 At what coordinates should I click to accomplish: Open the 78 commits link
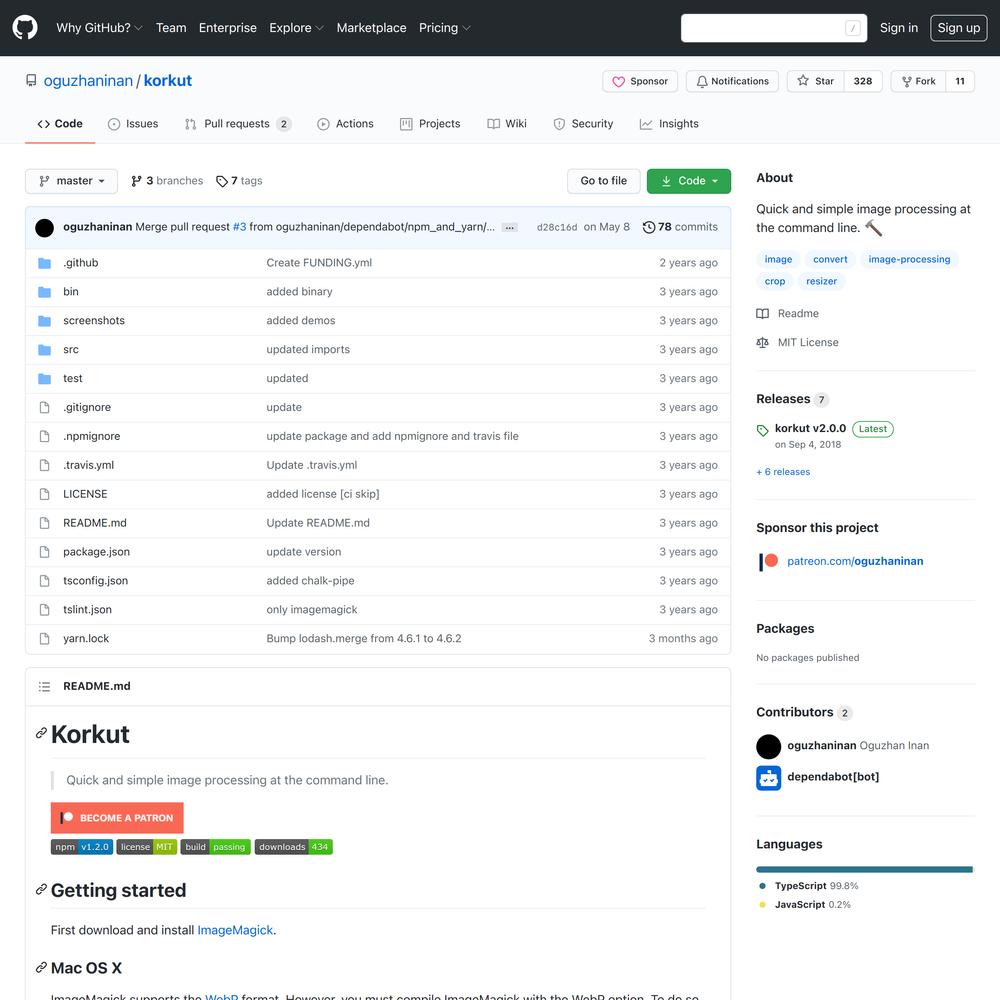click(x=680, y=227)
